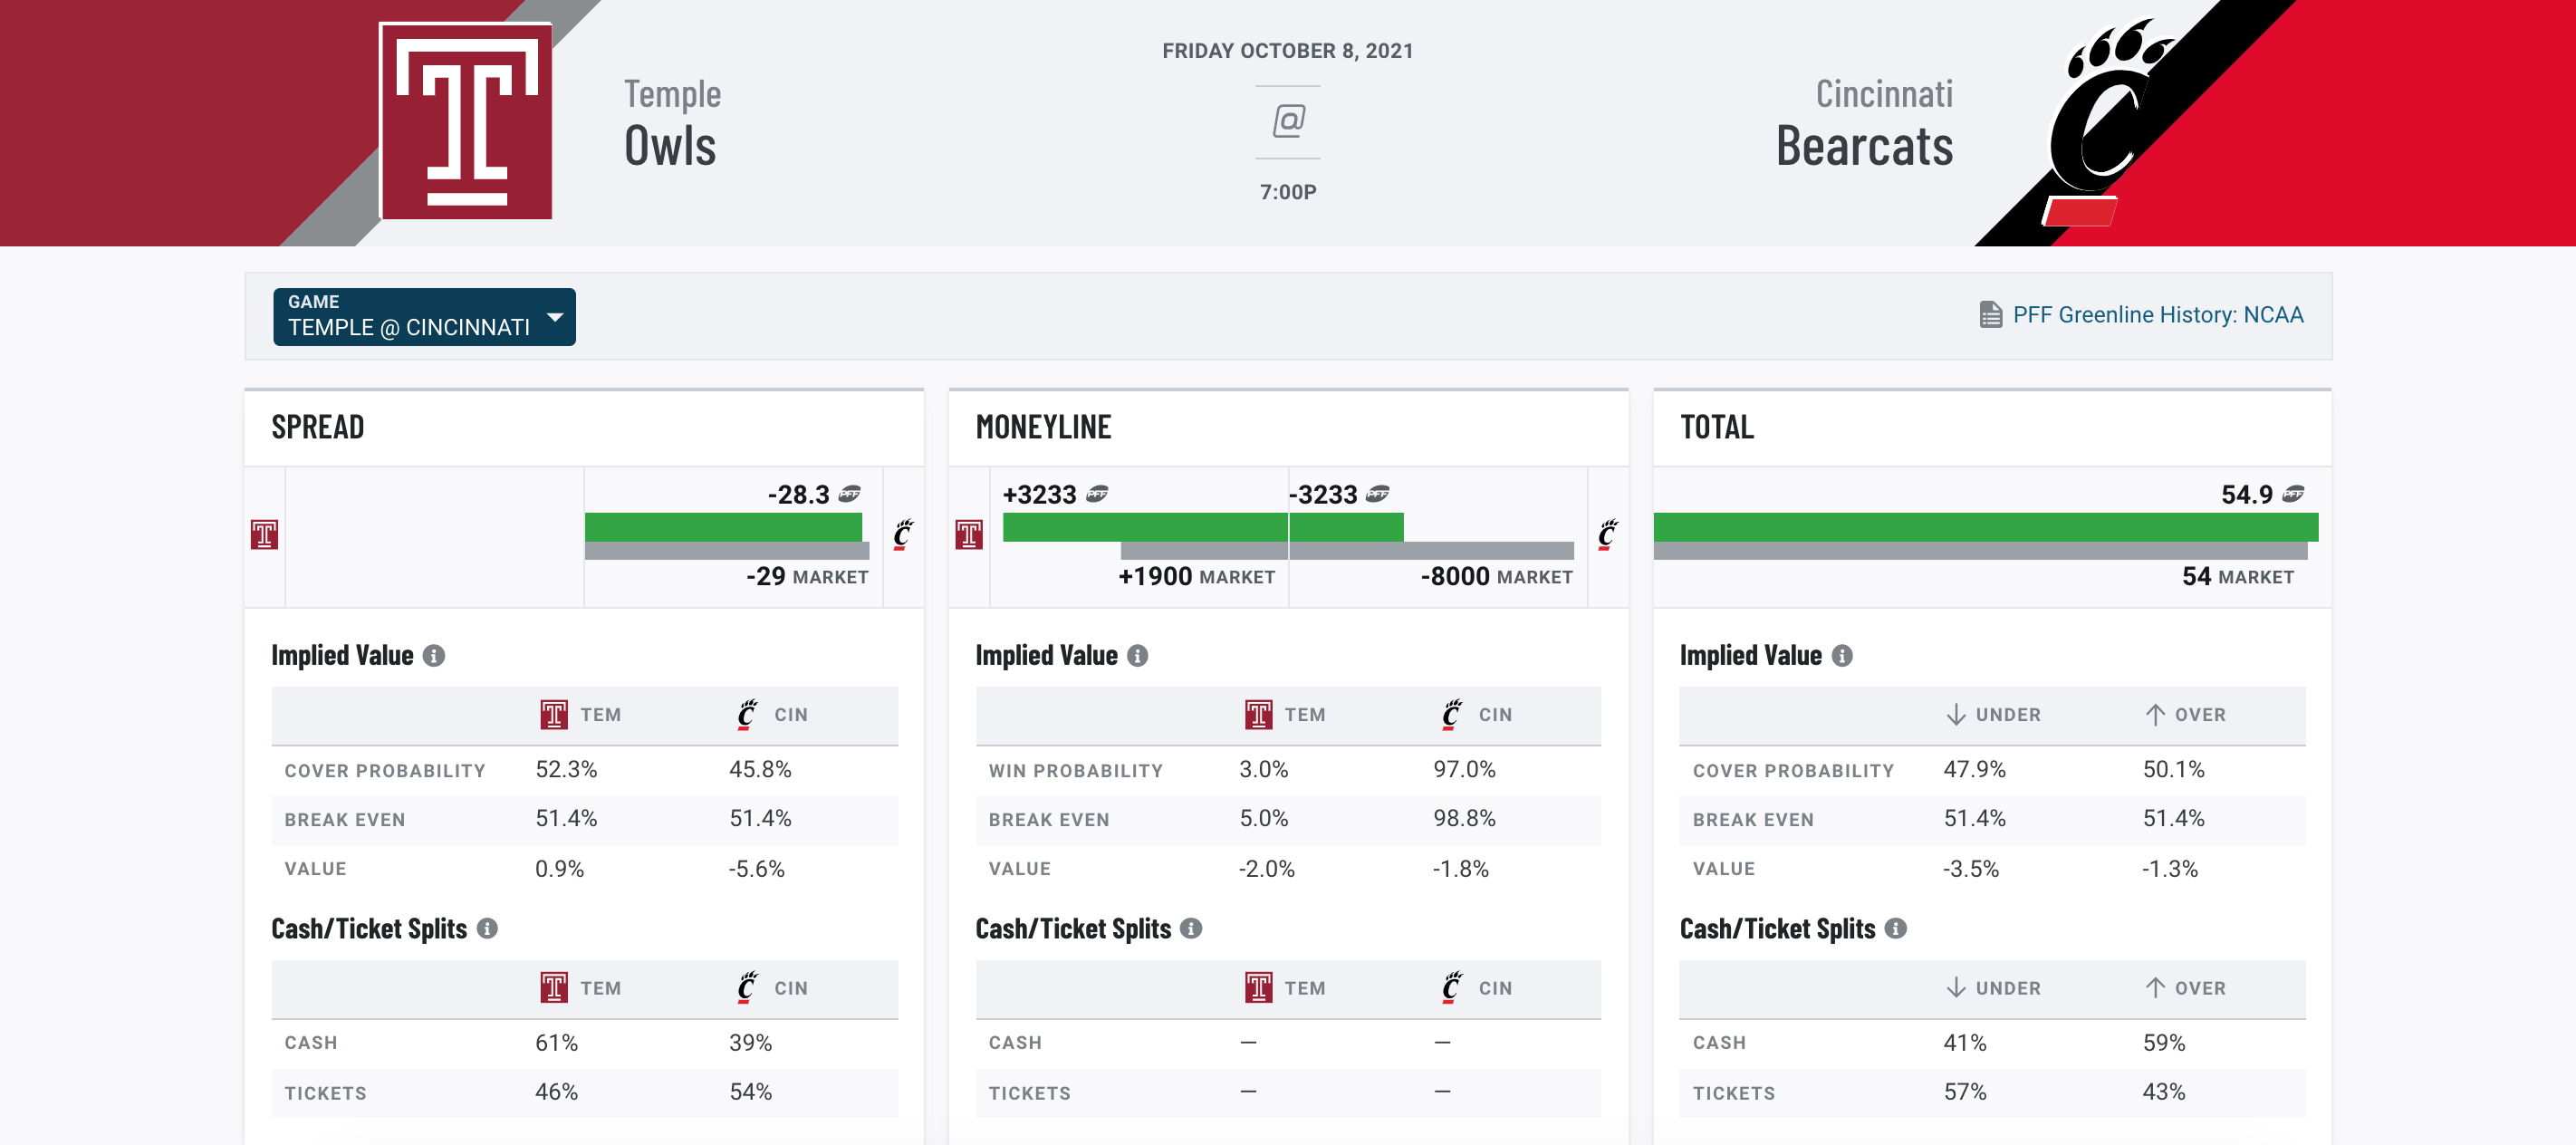Click PFF football icon next to -28.3
Image resolution: width=2576 pixels, height=1145 pixels.
pos(850,494)
